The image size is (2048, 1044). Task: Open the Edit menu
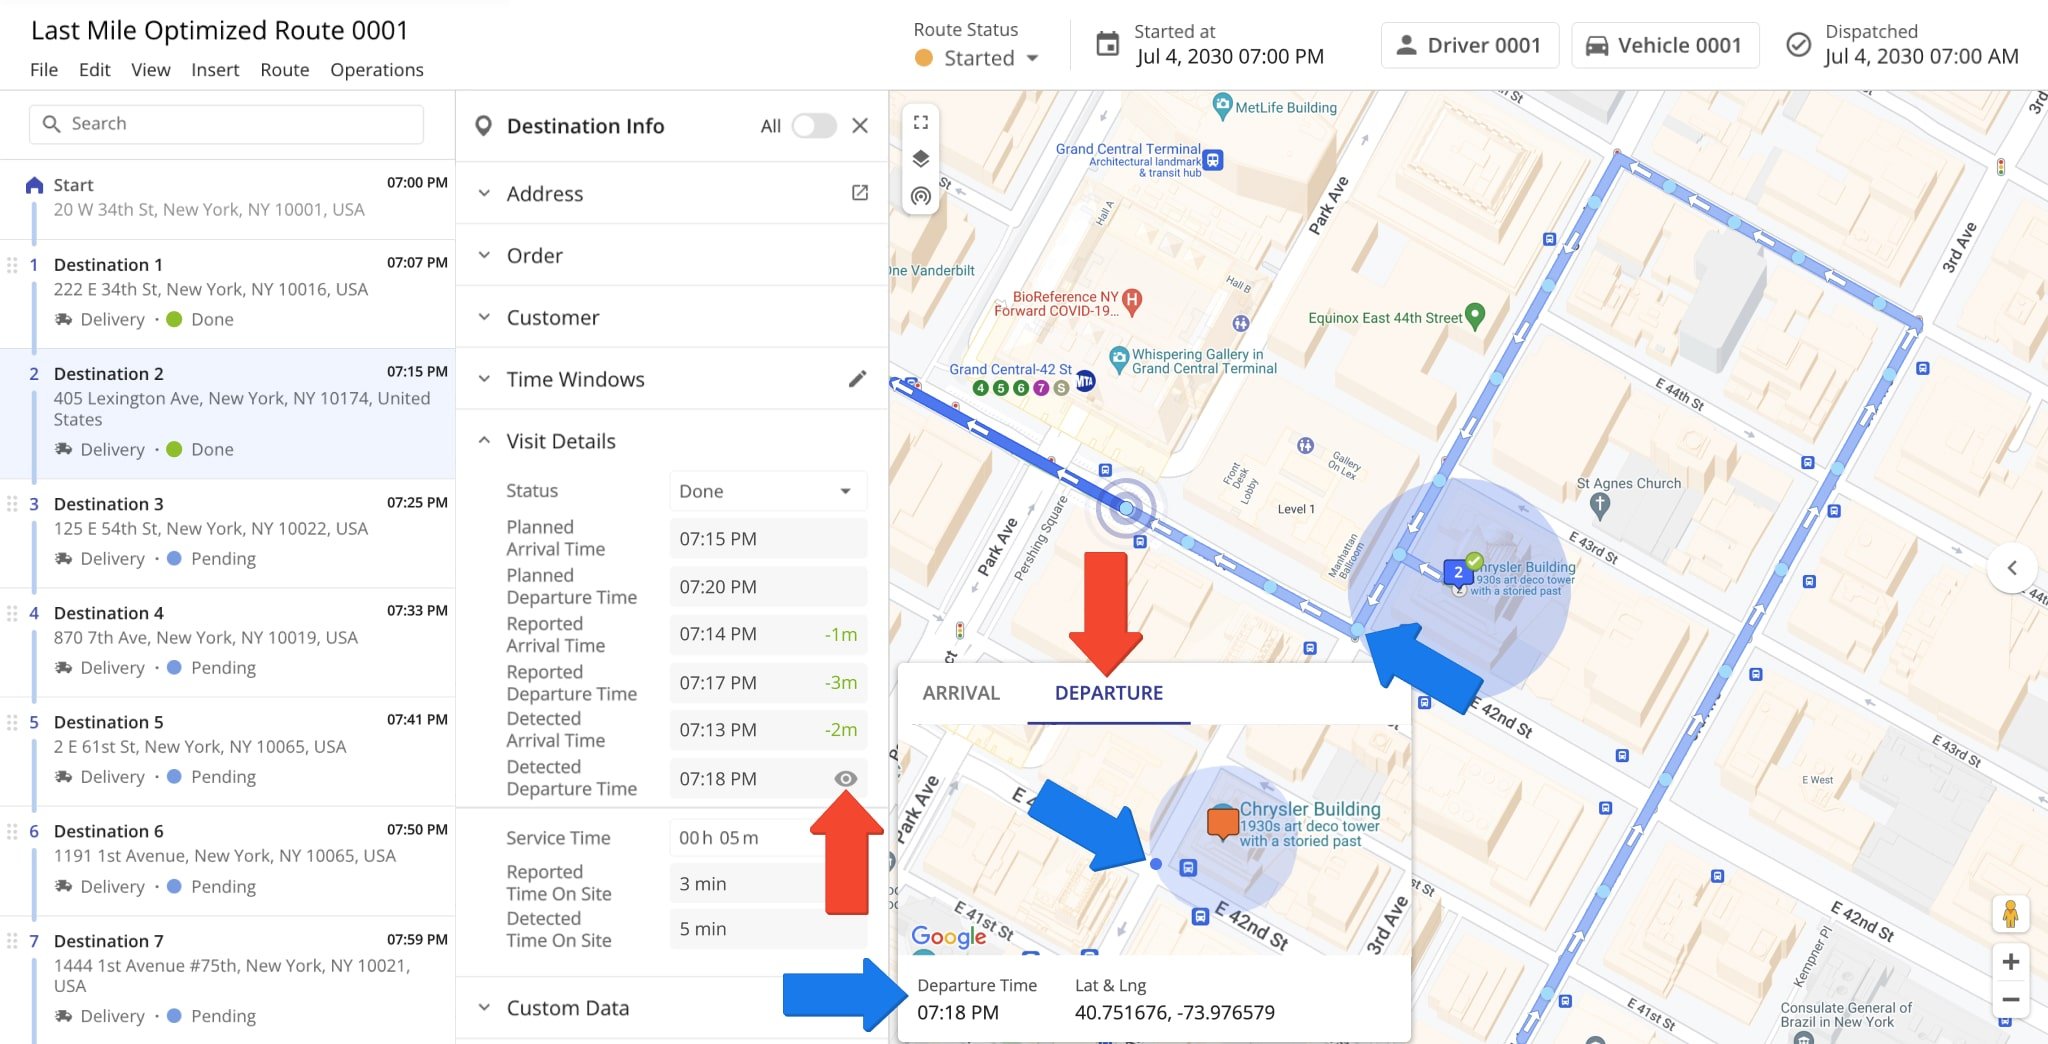point(95,70)
